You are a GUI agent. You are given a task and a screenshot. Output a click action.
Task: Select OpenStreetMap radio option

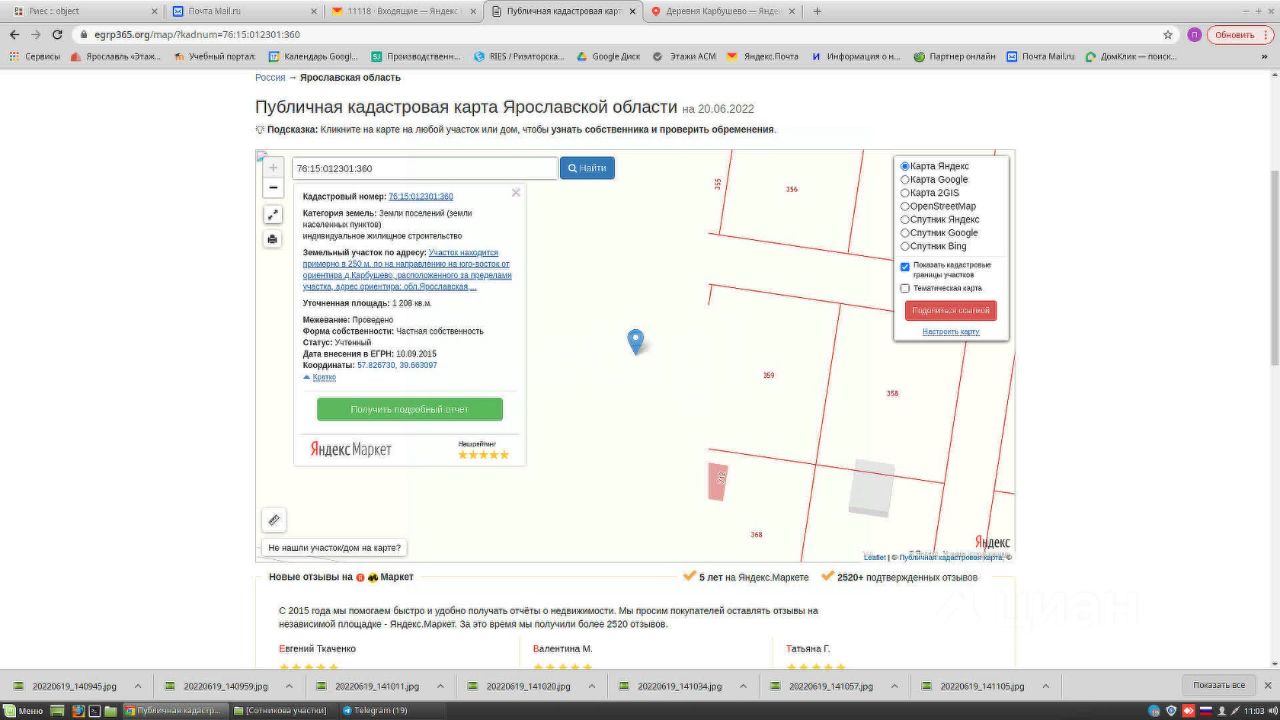[x=905, y=206]
